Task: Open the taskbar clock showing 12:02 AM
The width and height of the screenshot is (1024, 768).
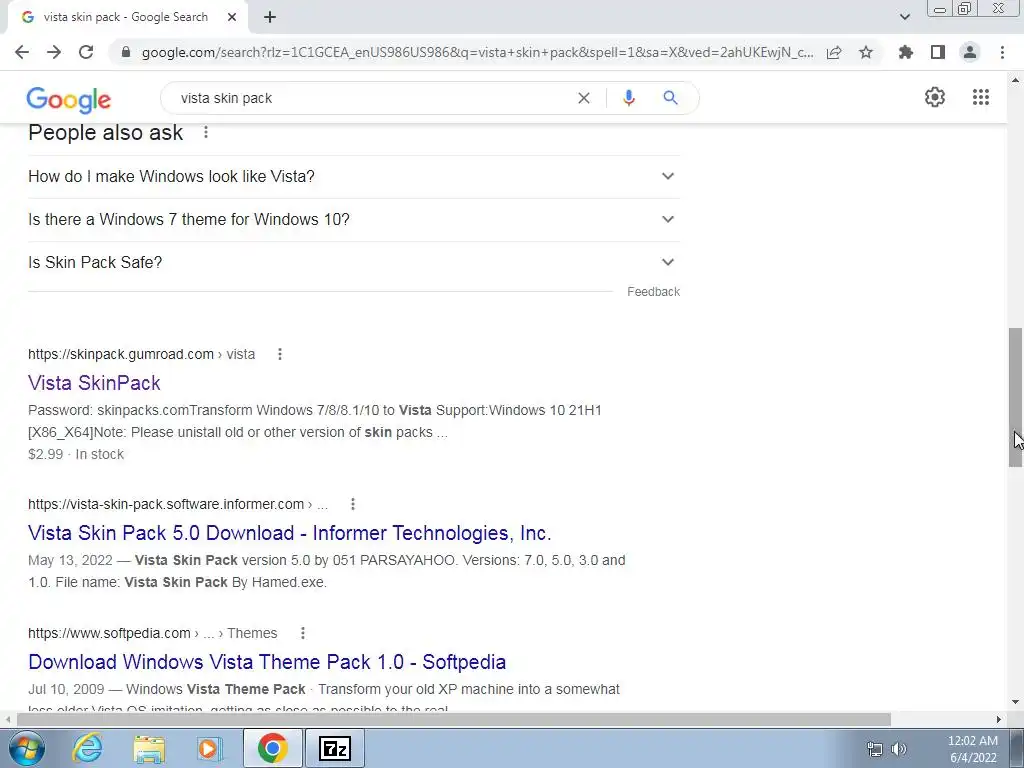Action: click(972, 749)
